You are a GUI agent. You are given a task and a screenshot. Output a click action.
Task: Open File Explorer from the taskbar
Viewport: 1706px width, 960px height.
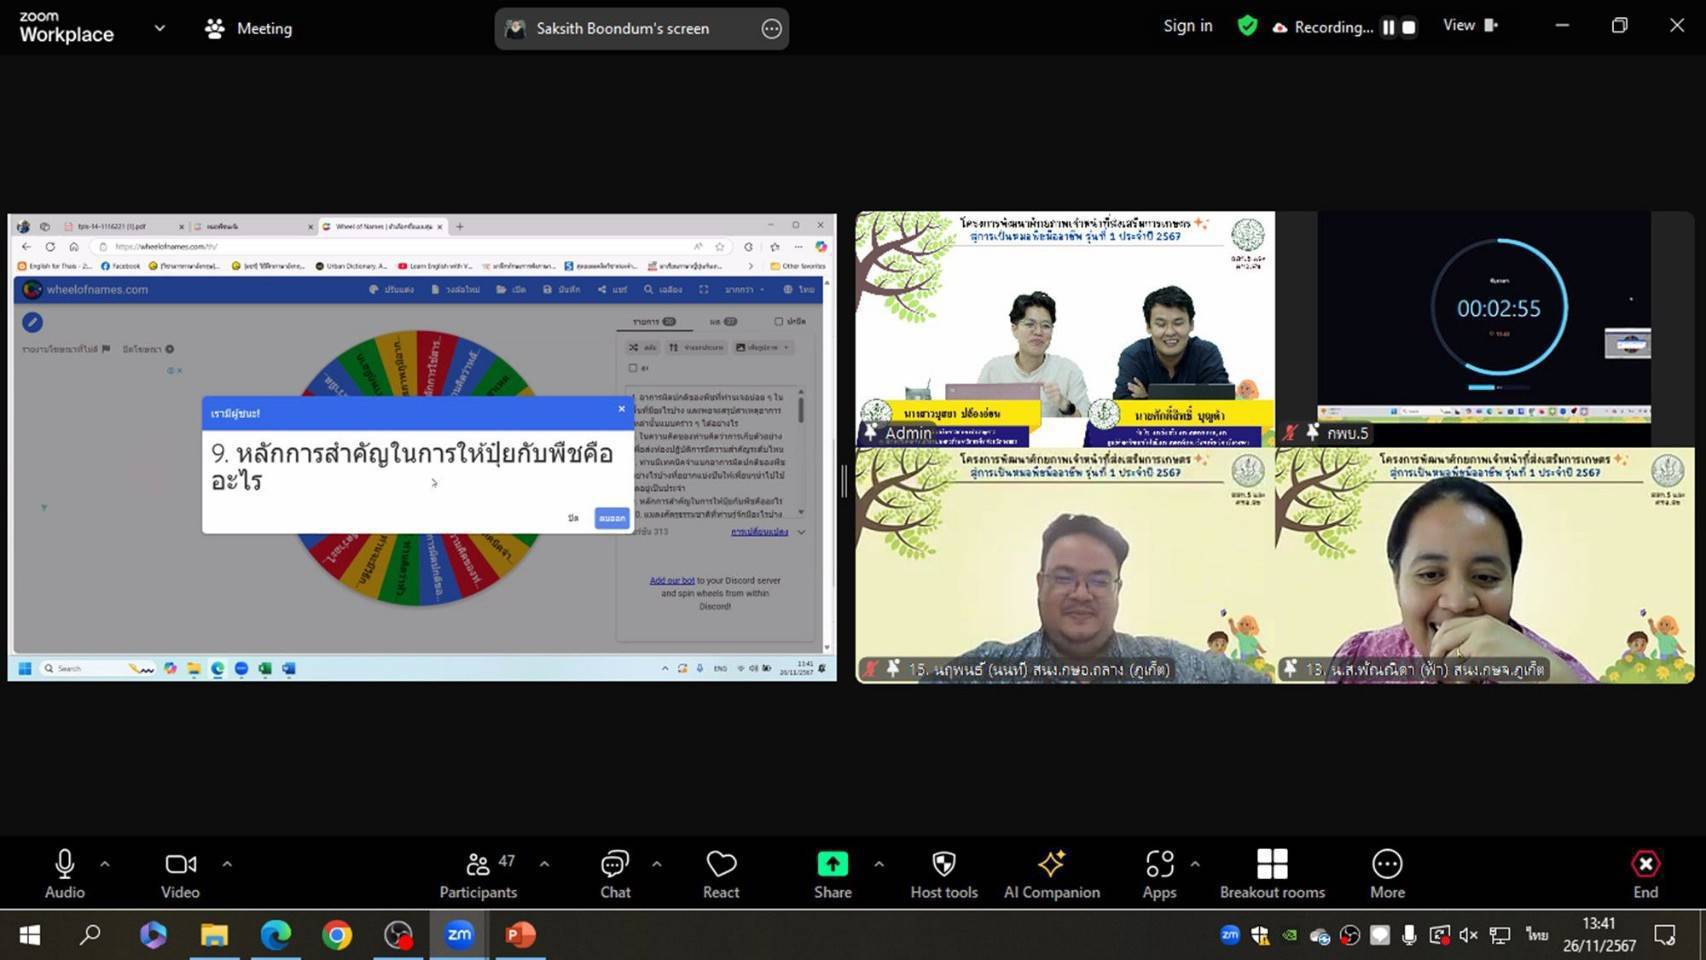pyautogui.click(x=214, y=935)
